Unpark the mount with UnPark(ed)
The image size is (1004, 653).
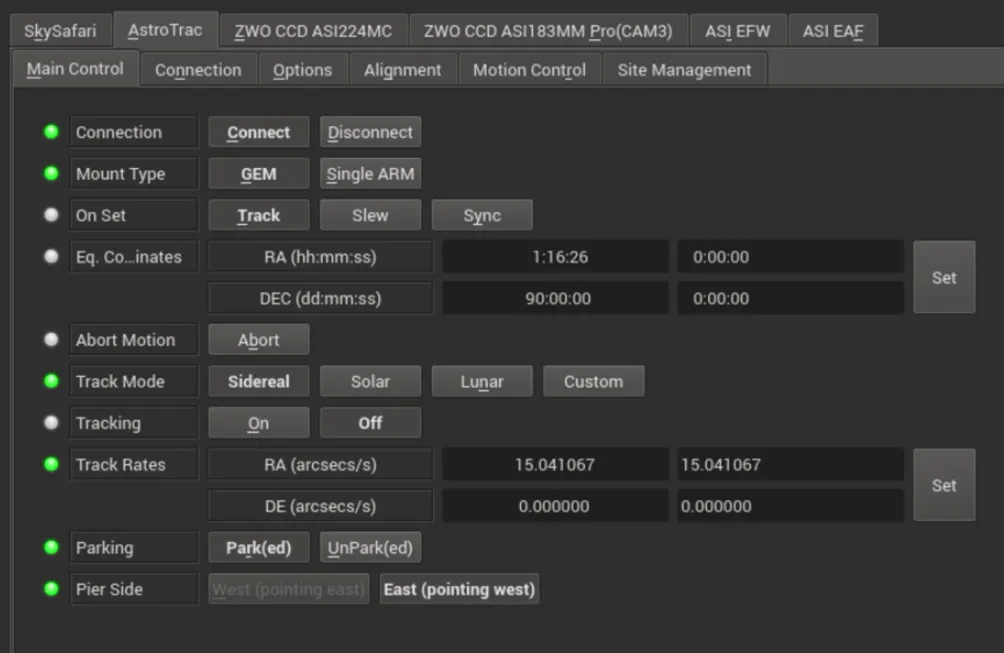pos(370,547)
